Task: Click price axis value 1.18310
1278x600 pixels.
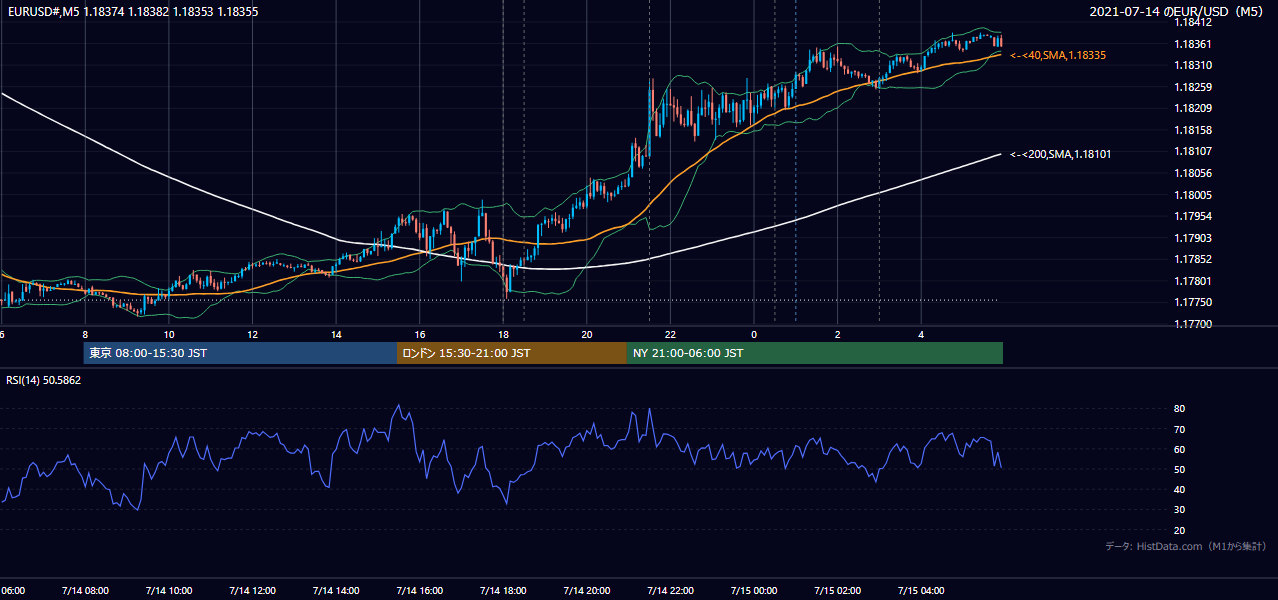Action: 1192,65
